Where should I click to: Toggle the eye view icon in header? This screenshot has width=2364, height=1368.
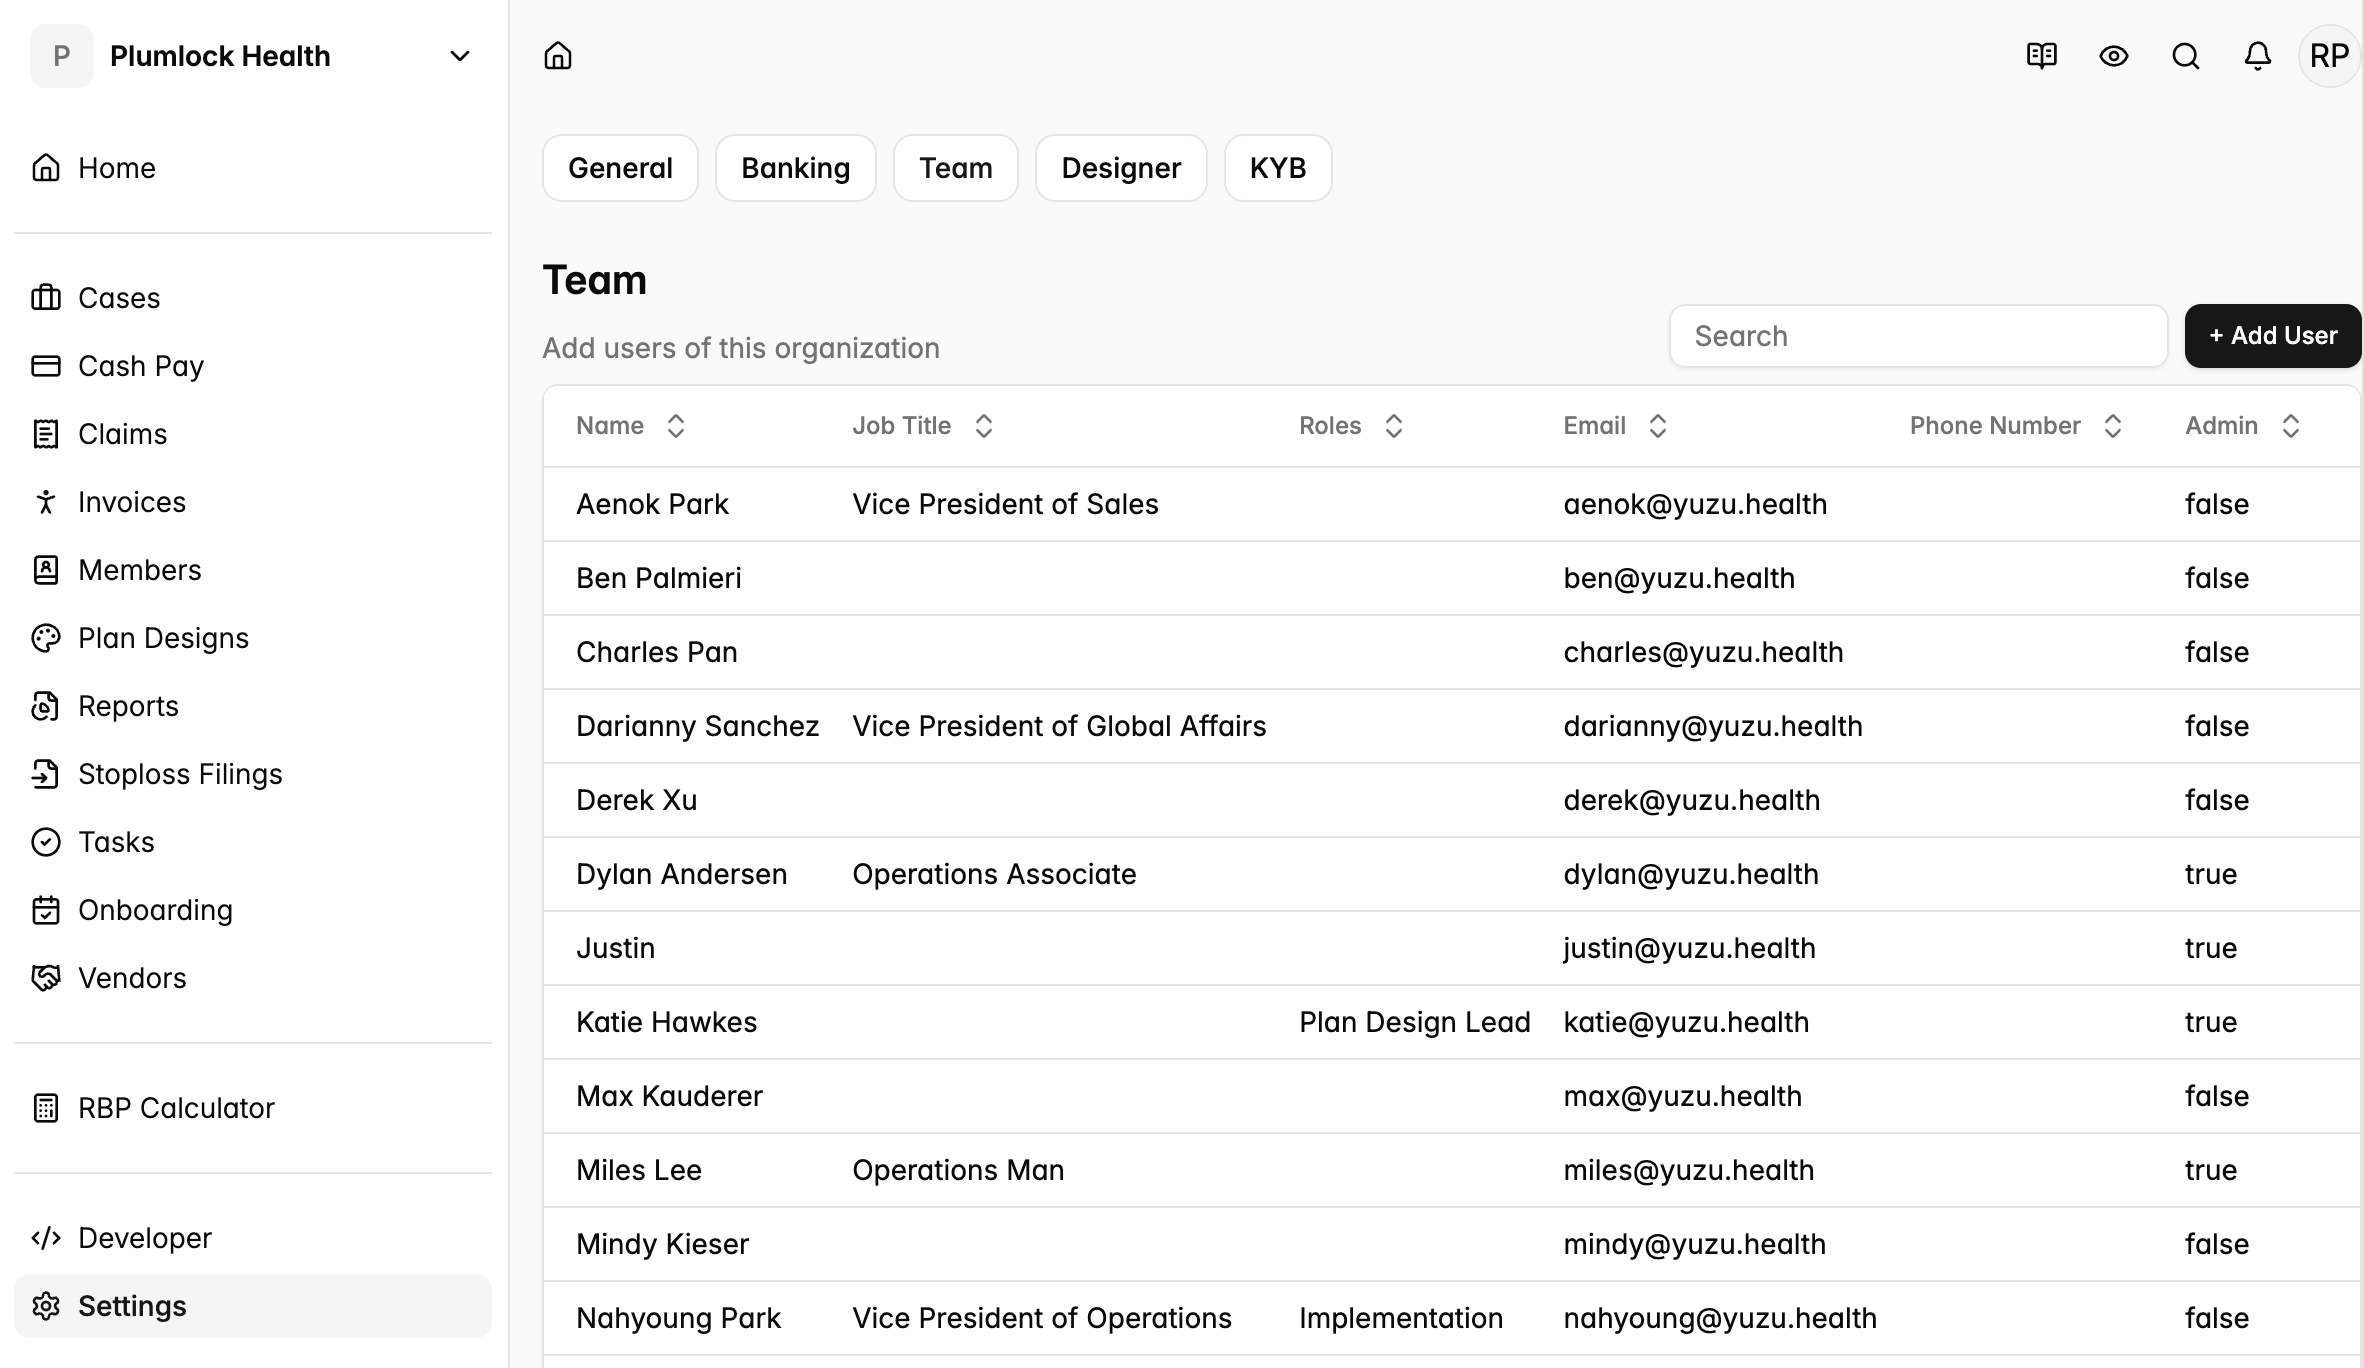tap(2113, 56)
